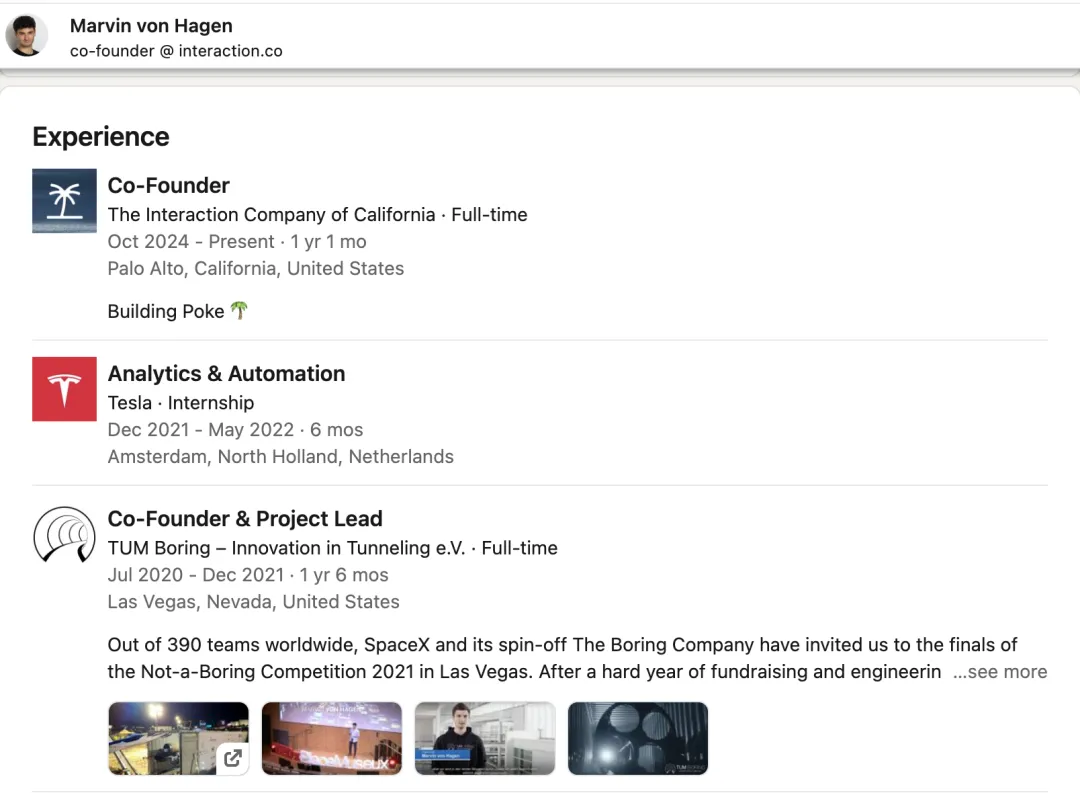Open The Interaction Company of California link

pyautogui.click(x=271, y=214)
